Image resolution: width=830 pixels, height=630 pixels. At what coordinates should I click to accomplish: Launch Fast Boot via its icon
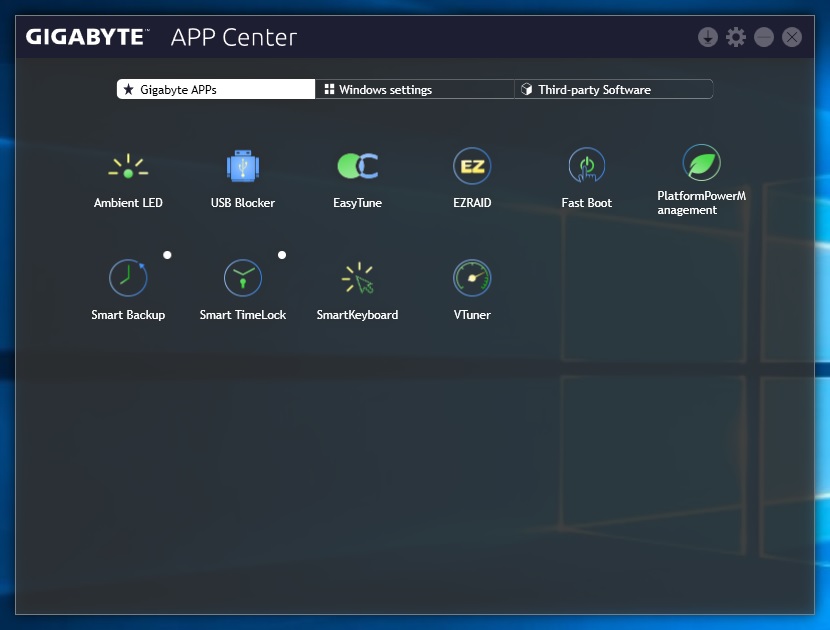587,166
